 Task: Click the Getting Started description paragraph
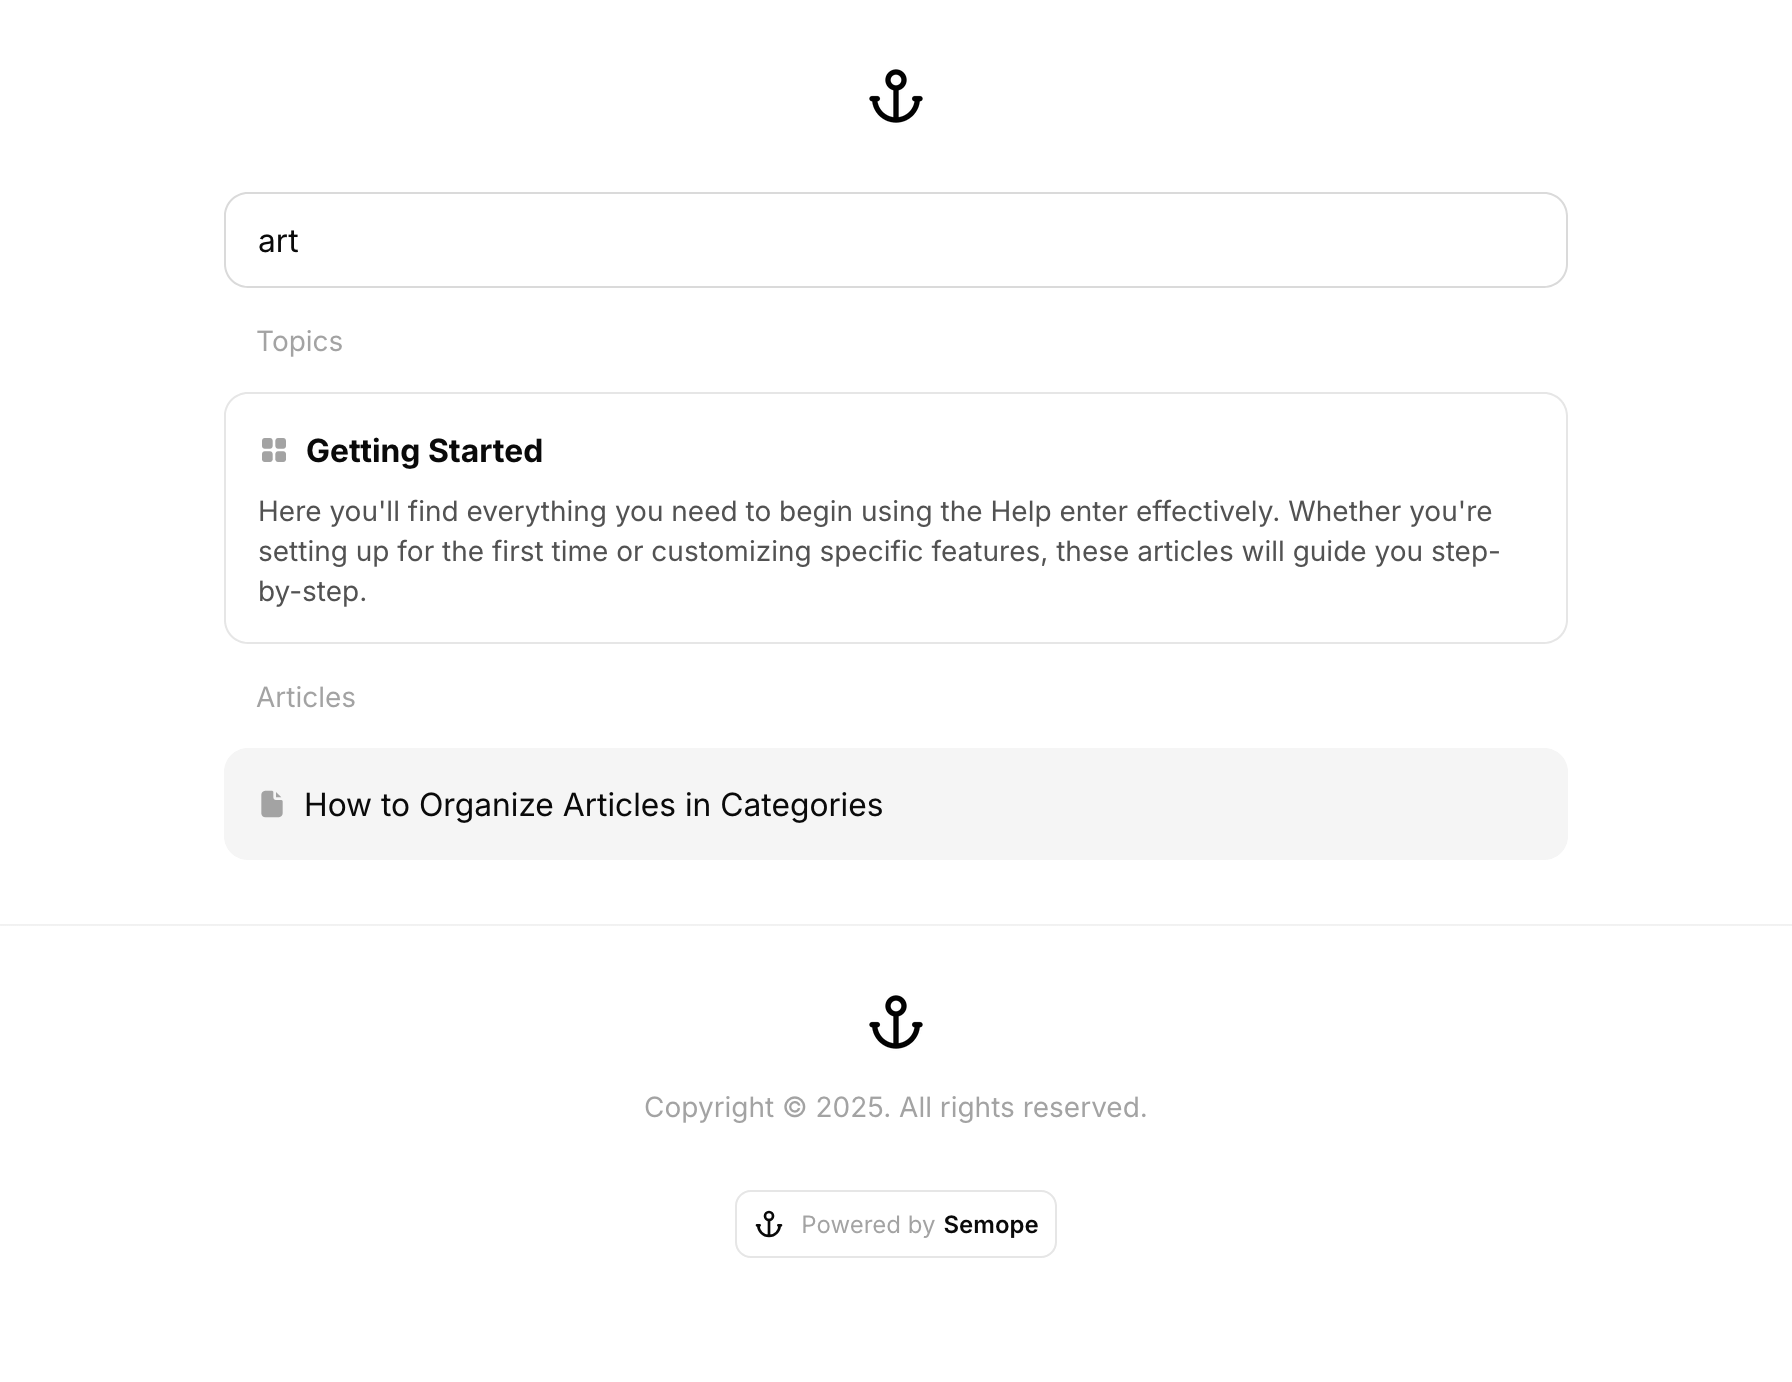(x=879, y=551)
